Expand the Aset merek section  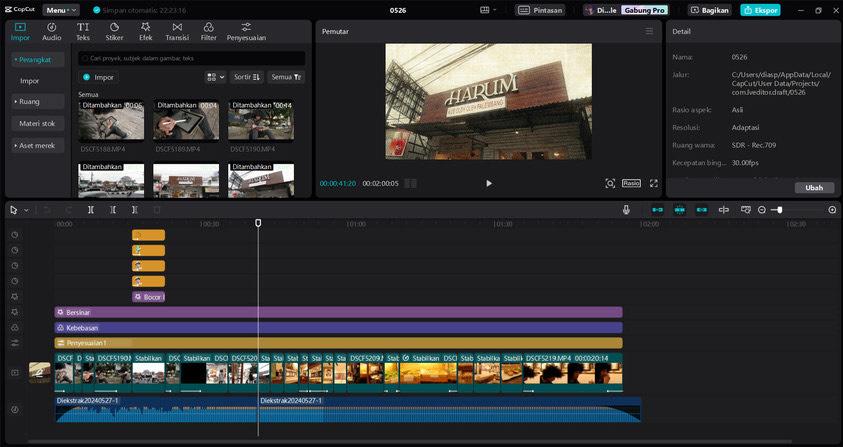36,145
